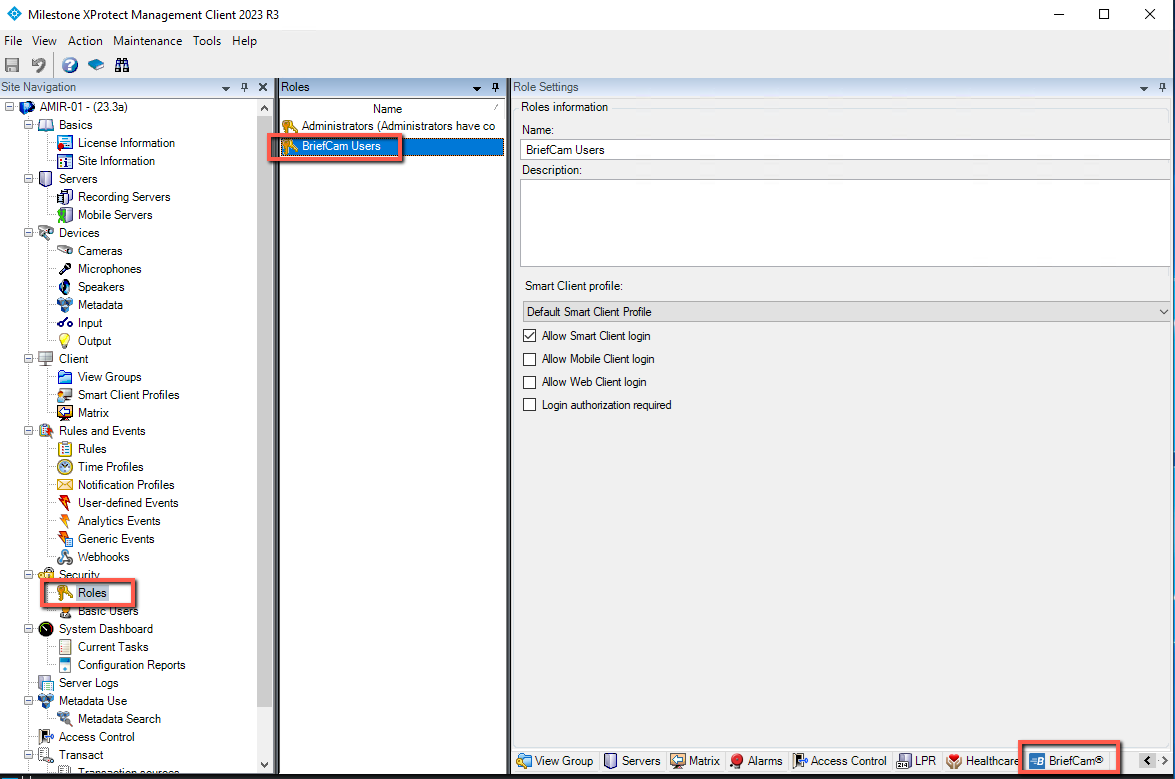Close the Site Navigation panel

[263, 88]
